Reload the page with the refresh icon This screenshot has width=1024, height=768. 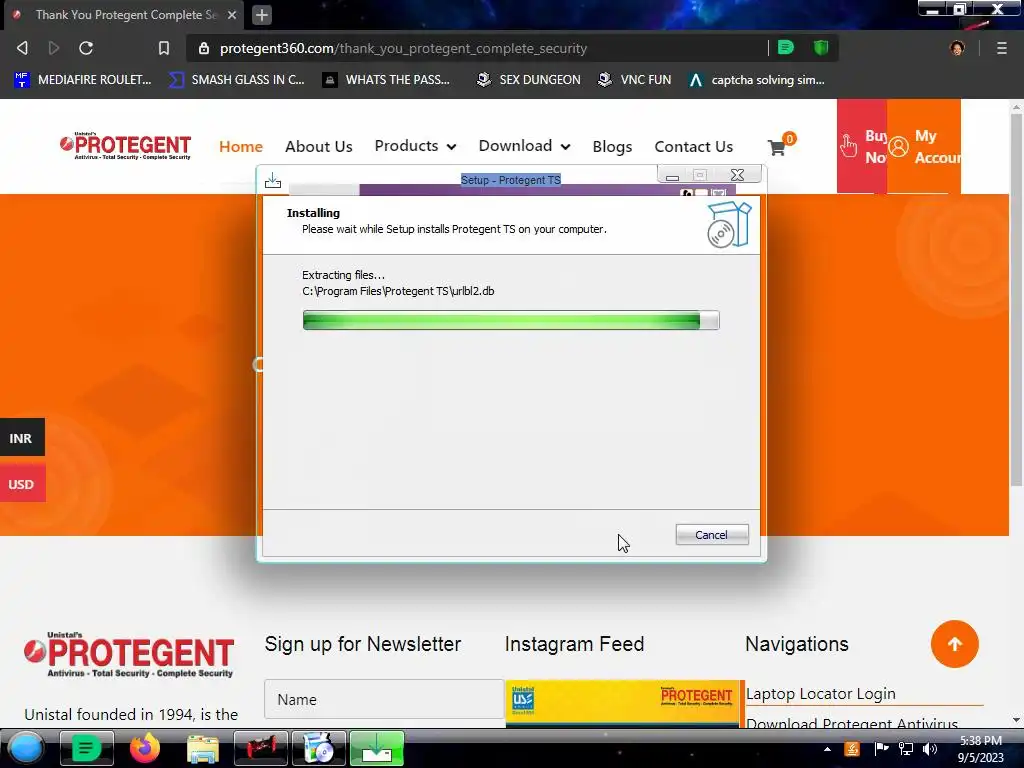86,48
